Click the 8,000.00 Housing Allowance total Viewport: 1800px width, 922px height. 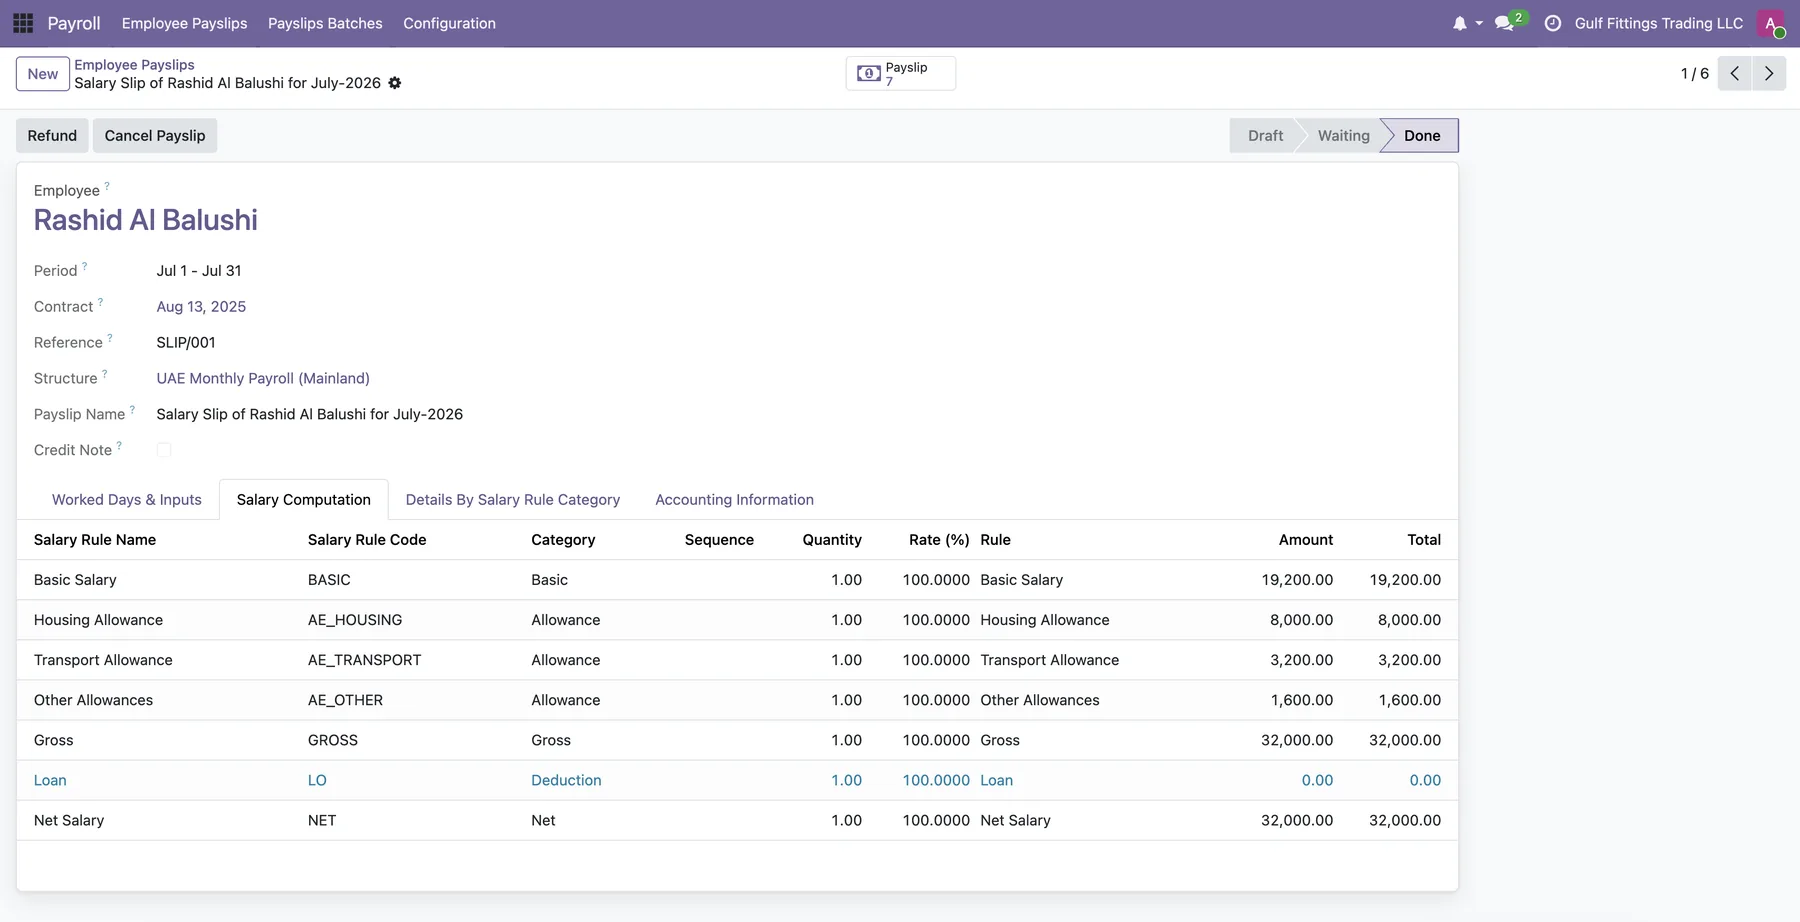coord(1409,620)
